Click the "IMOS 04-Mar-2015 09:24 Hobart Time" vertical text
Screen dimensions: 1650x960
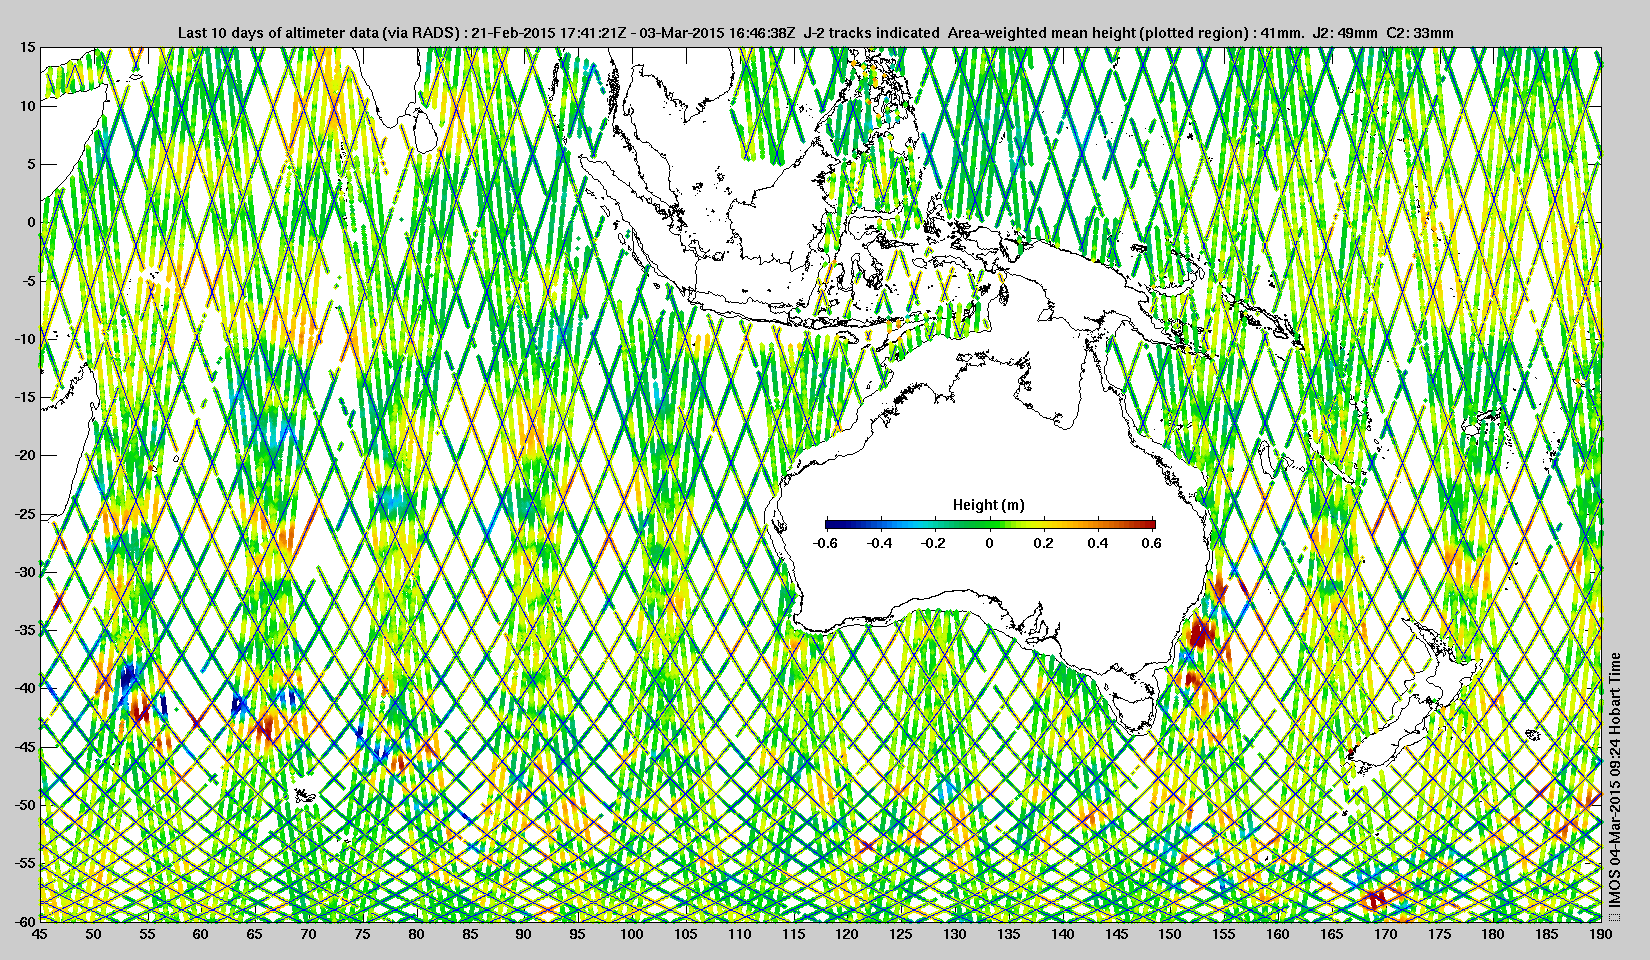coord(1614,780)
